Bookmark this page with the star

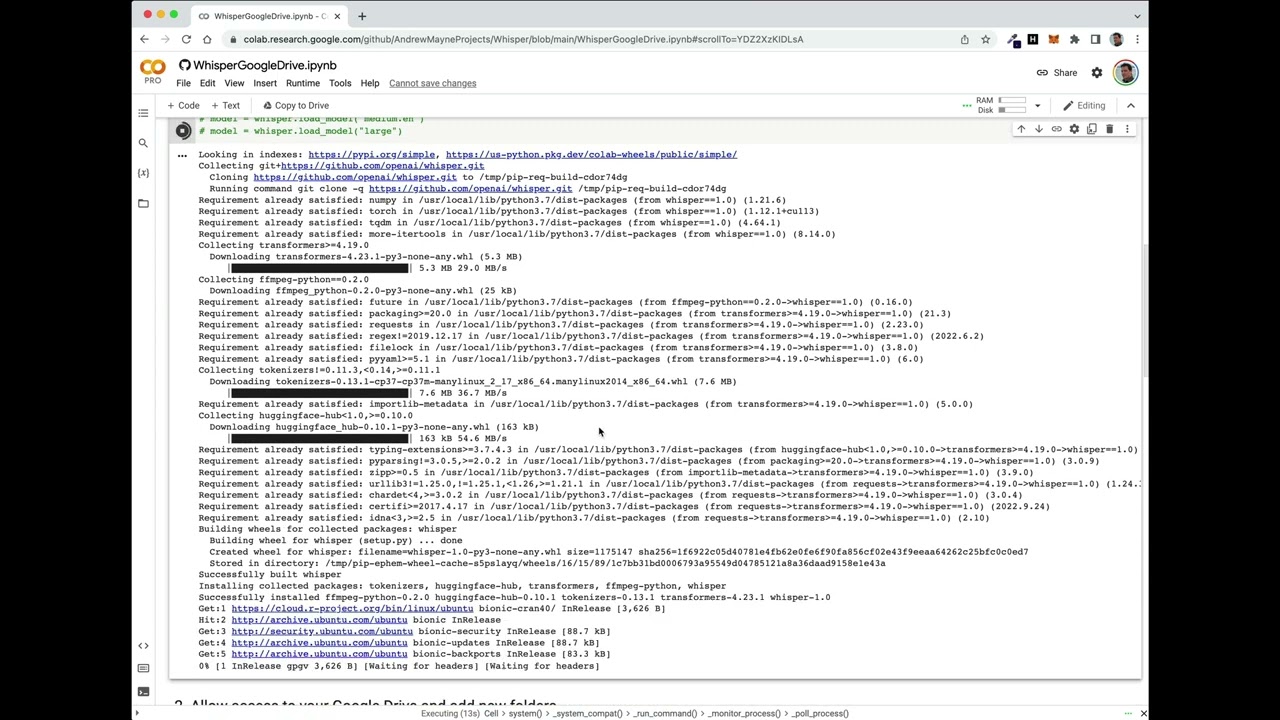click(985, 39)
